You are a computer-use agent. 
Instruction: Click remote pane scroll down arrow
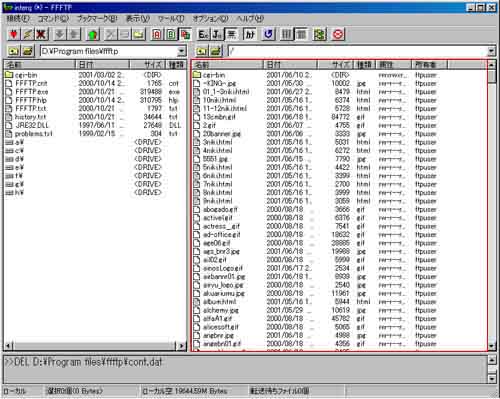492,346
